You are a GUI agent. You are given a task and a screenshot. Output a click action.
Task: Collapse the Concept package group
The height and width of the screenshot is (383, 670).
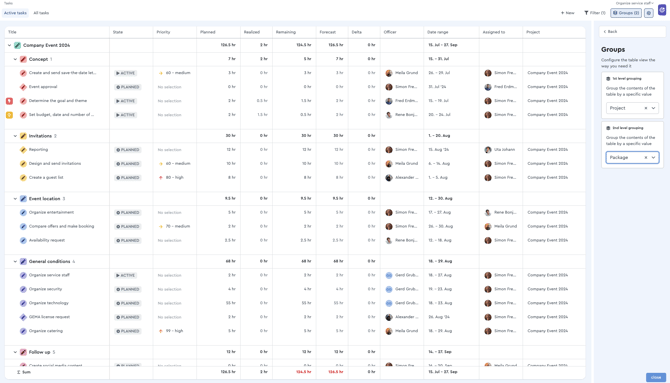click(15, 59)
